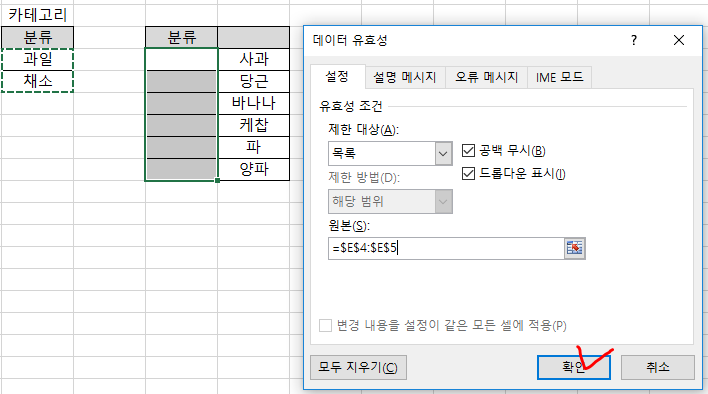Switch to the 오류 메시지 tab
Image resolution: width=708 pixels, height=394 pixels.
(486, 77)
